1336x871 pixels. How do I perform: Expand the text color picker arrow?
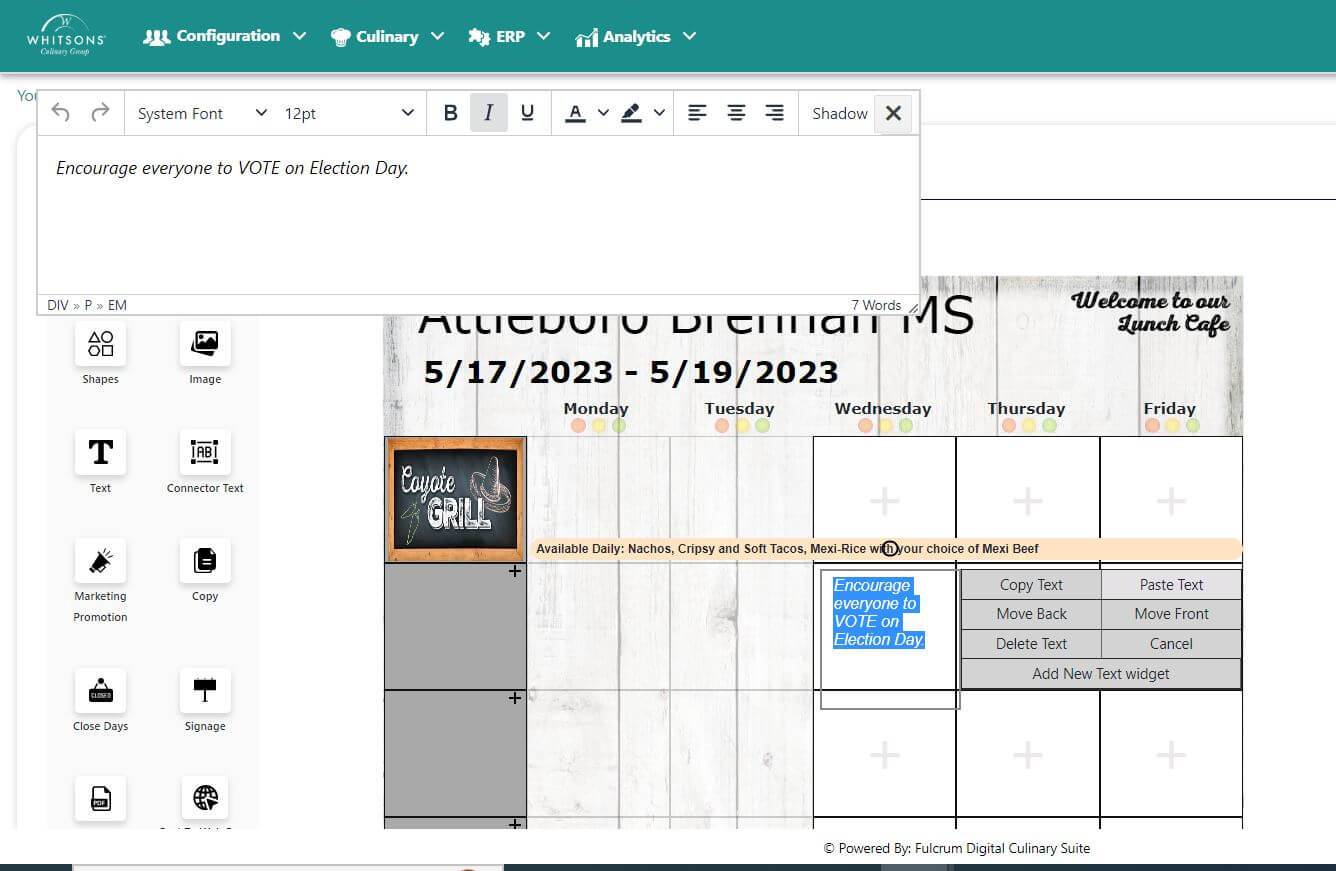pos(603,113)
